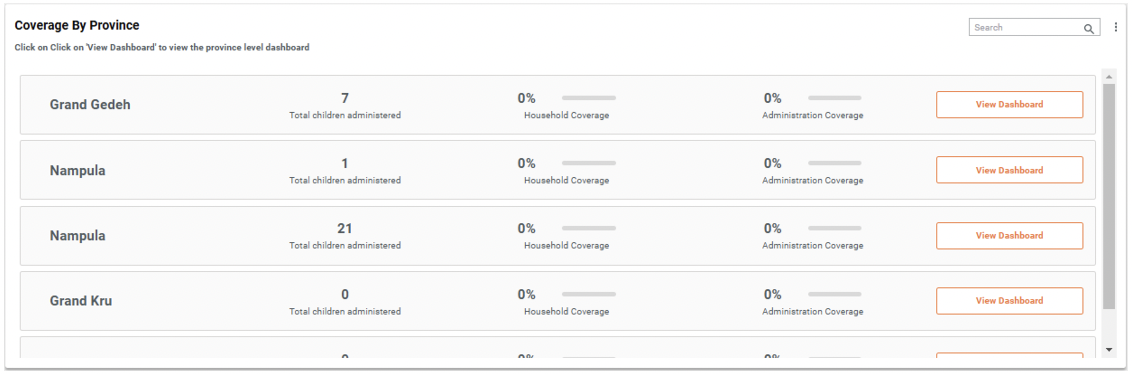This screenshot has width=1132, height=374.
Task: Click the 7 total children administered count
Action: [345, 98]
